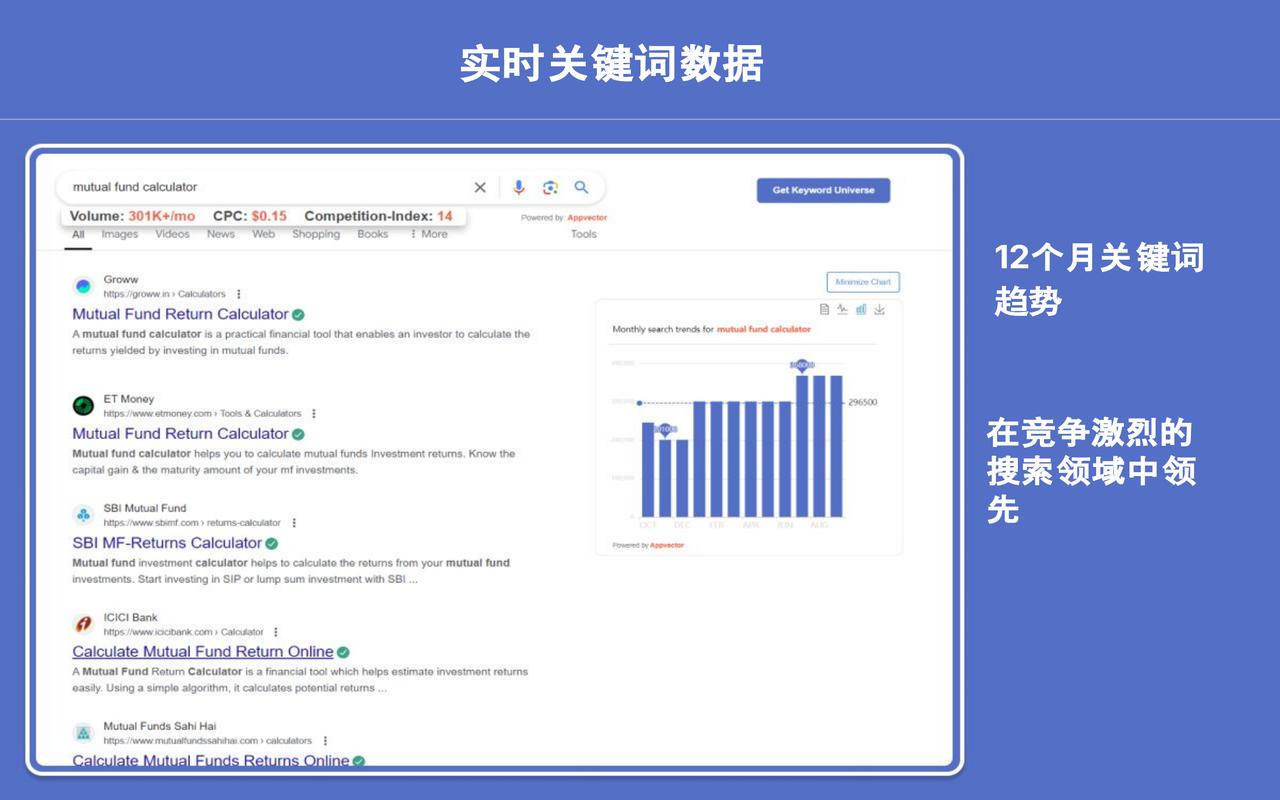This screenshot has width=1280, height=800.
Task: Click verified badge next to ICICI result title
Action: tap(343, 652)
